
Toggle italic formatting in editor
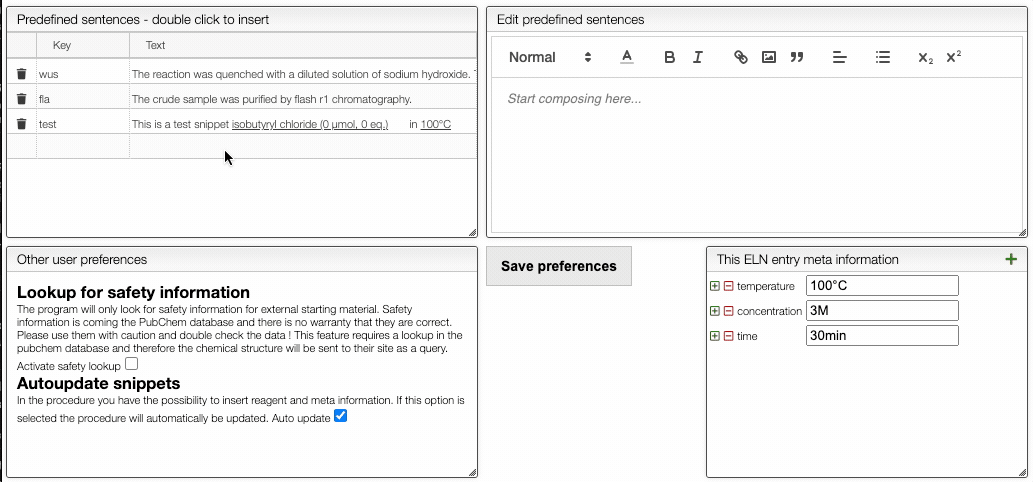coord(698,57)
